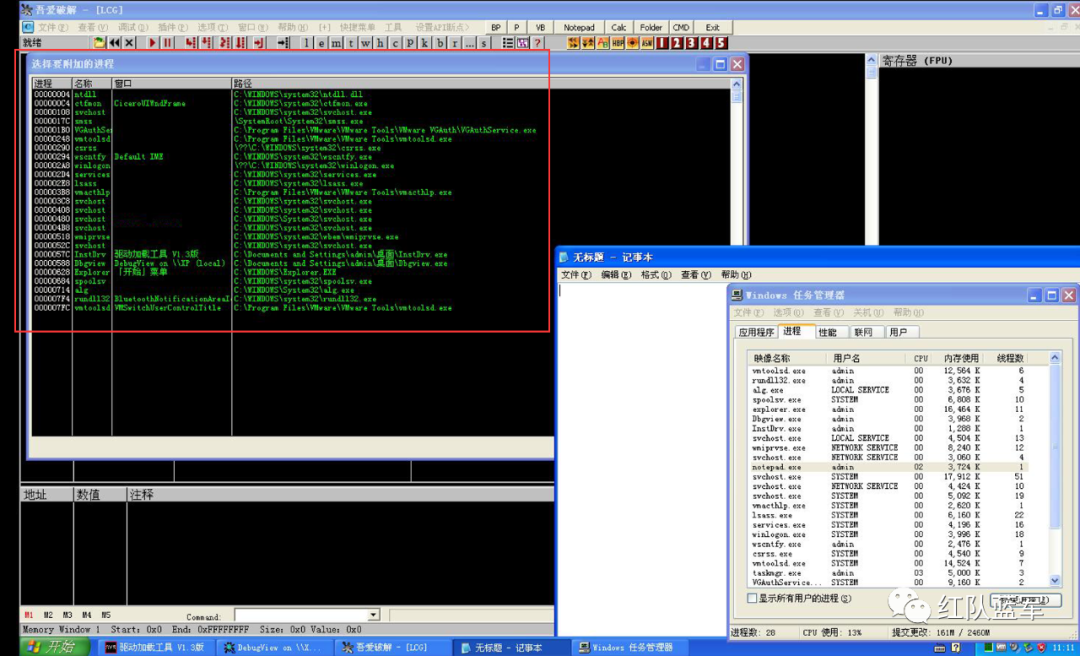Click the restart program rewind icon

point(114,43)
